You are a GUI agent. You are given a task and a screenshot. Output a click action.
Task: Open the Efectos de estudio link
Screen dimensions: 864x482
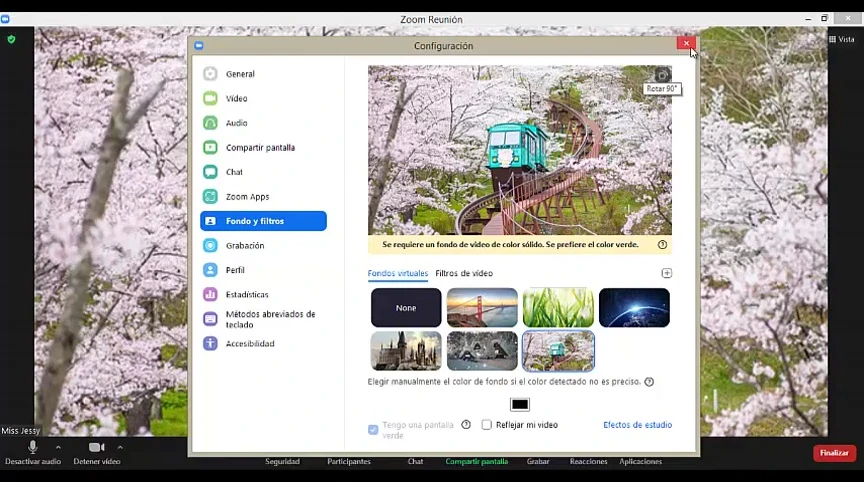[x=637, y=425]
